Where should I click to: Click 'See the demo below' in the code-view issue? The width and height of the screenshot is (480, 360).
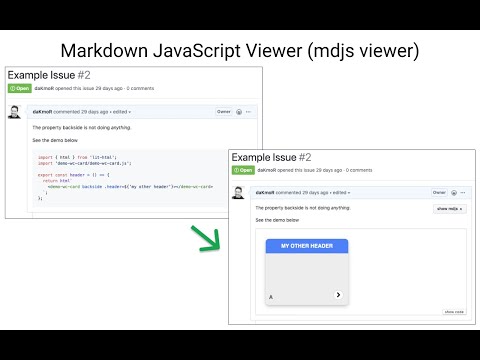click(55, 140)
